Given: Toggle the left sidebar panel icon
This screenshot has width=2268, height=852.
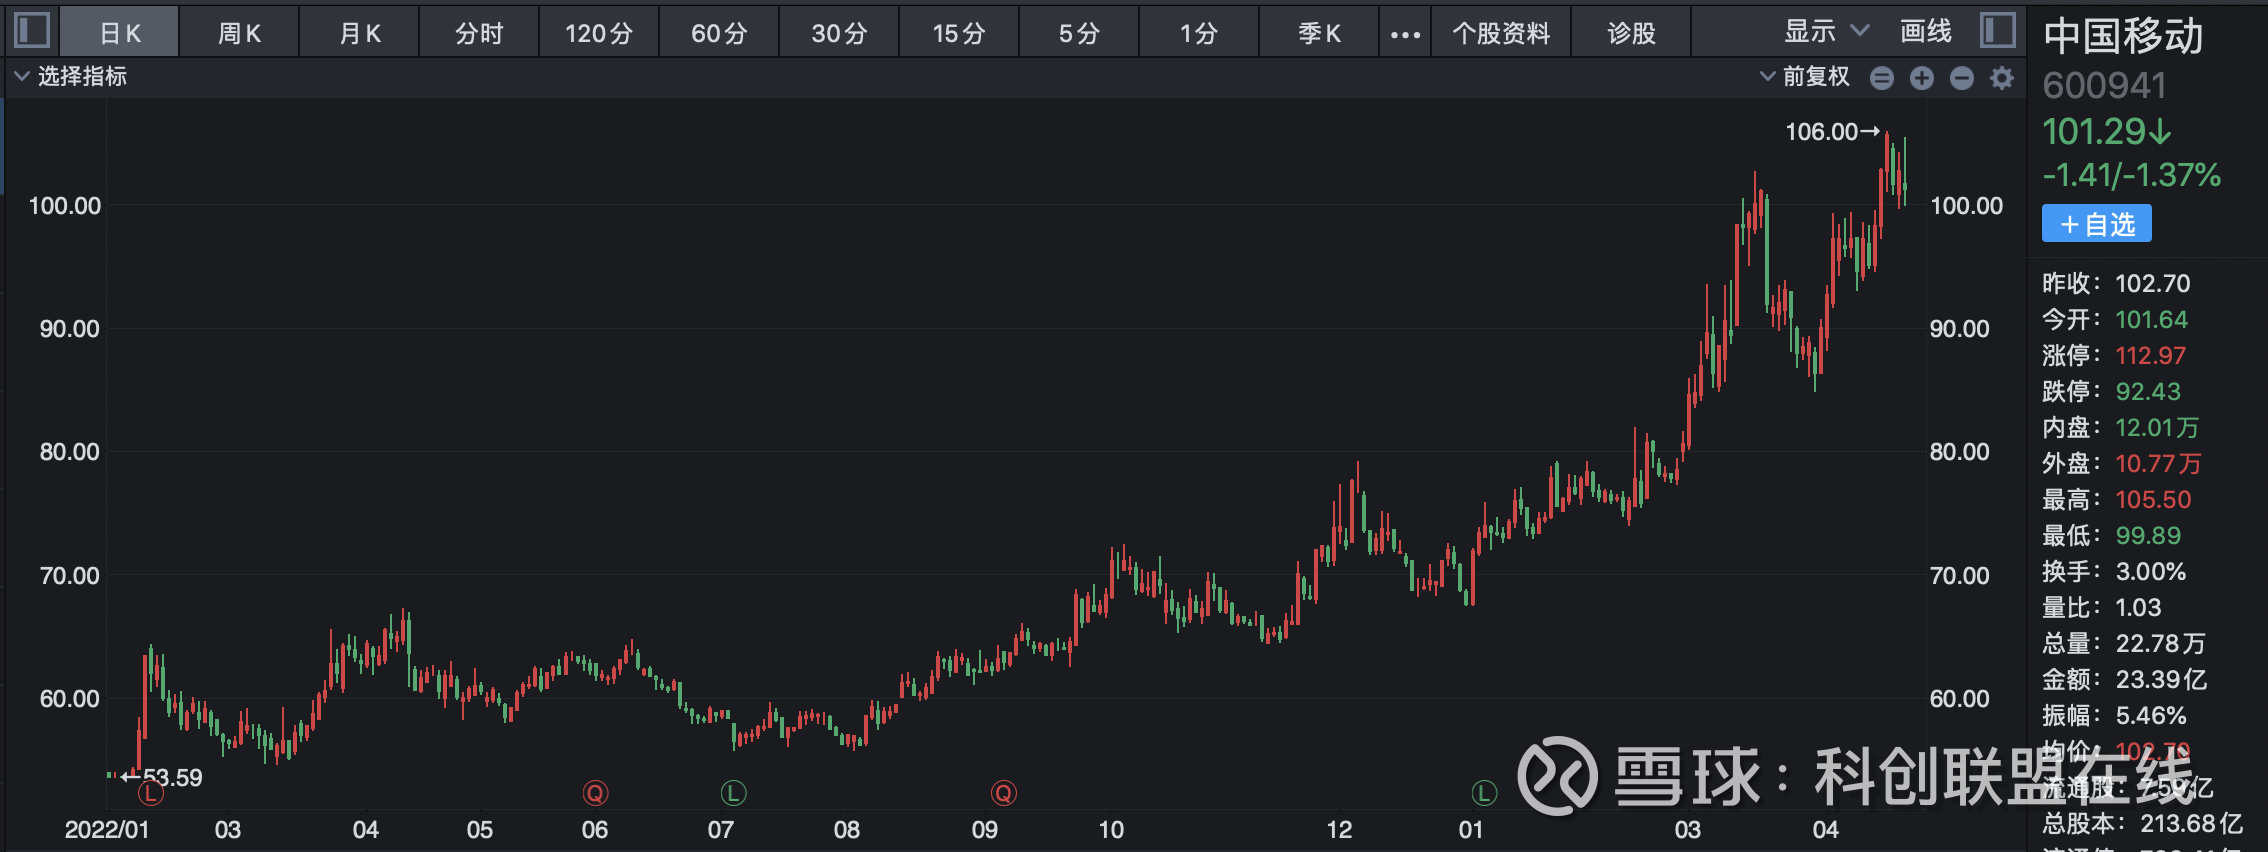Looking at the screenshot, I should click(x=32, y=30).
